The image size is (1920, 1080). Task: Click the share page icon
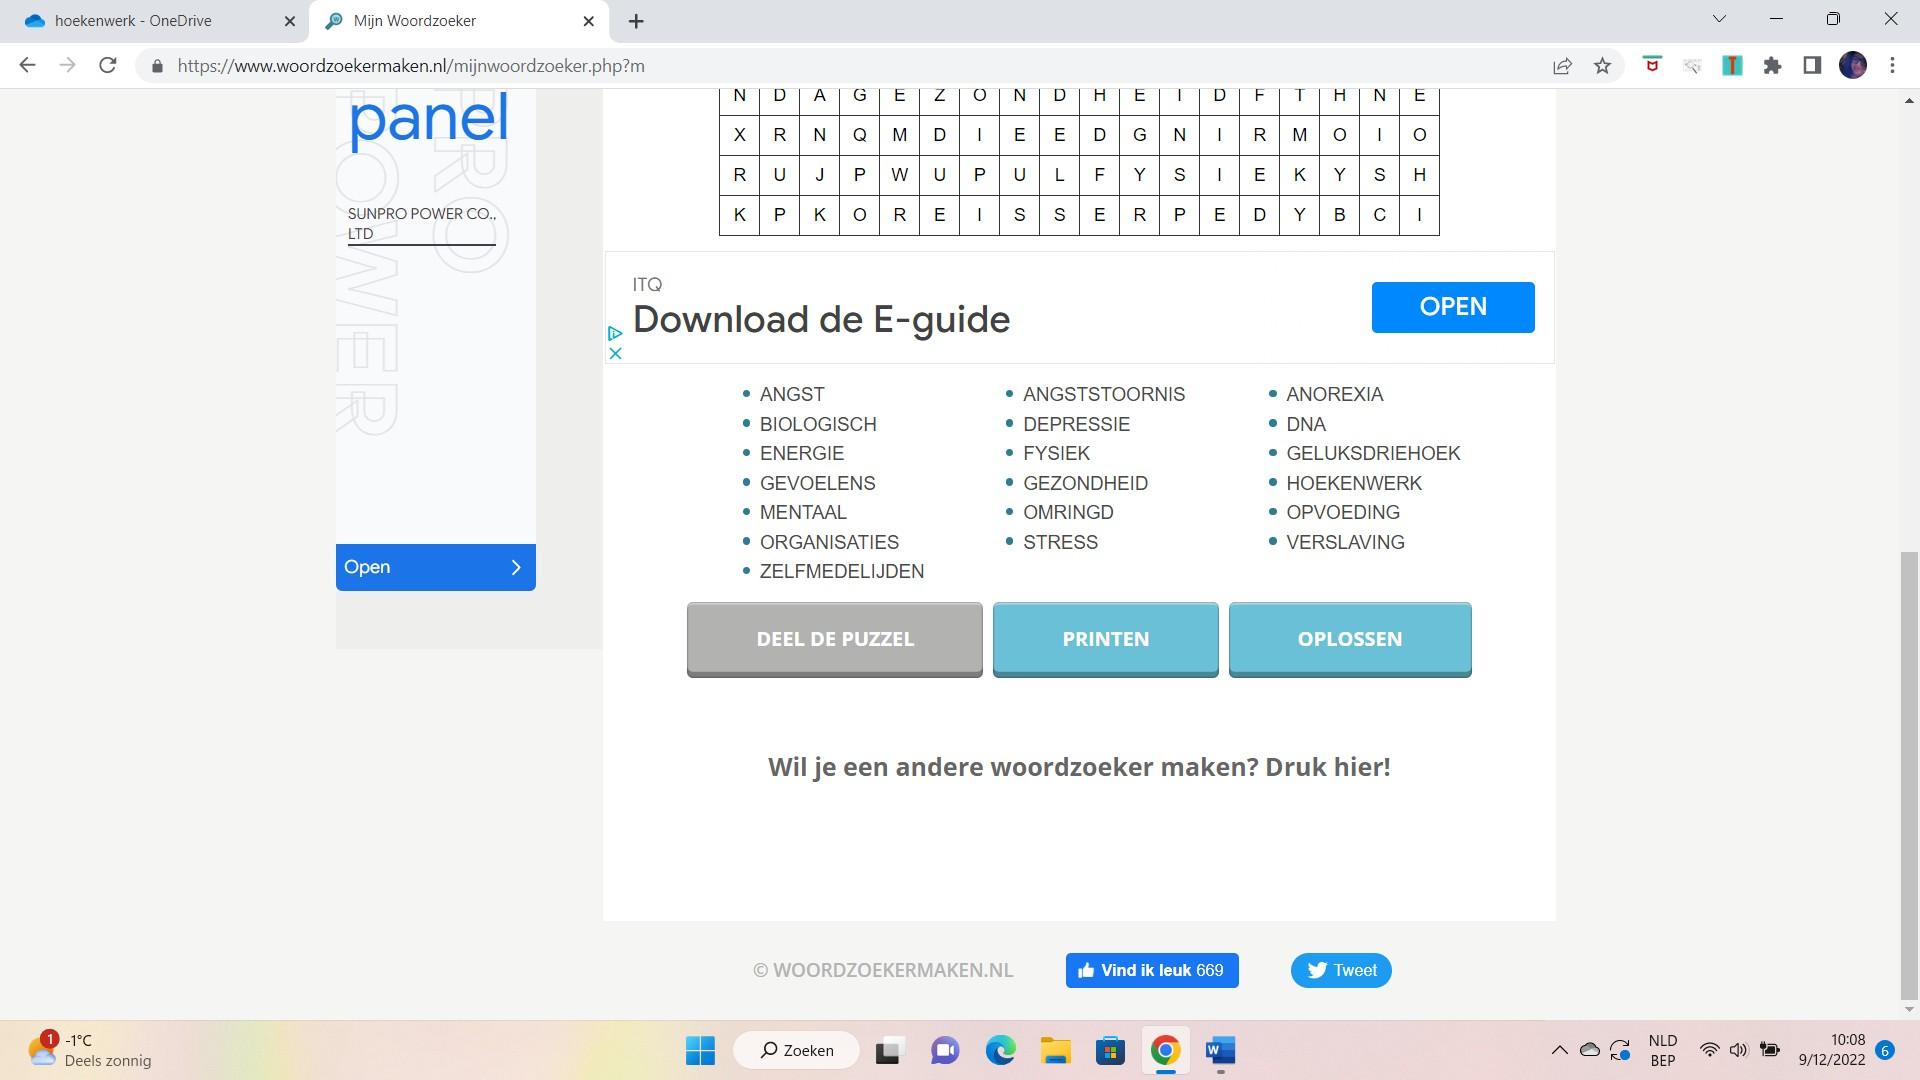pyautogui.click(x=1562, y=66)
